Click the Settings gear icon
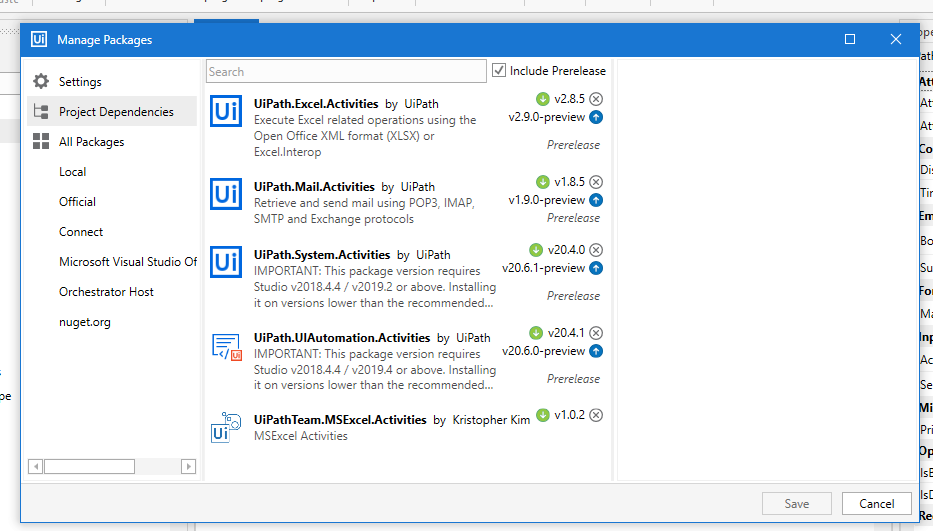This screenshot has height=531, width=933. [40, 81]
